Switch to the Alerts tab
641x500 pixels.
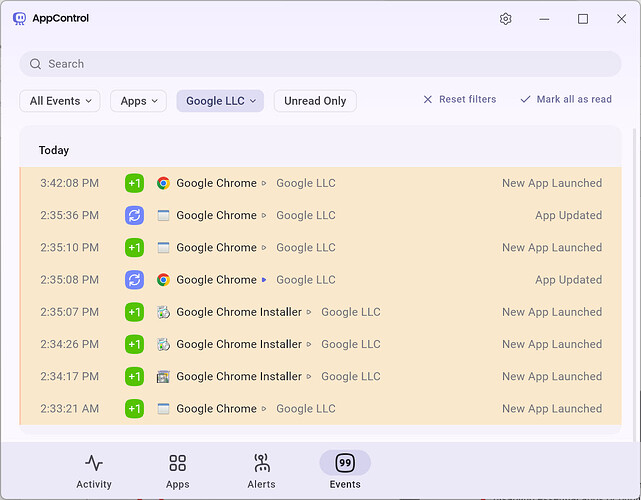tap(262, 472)
